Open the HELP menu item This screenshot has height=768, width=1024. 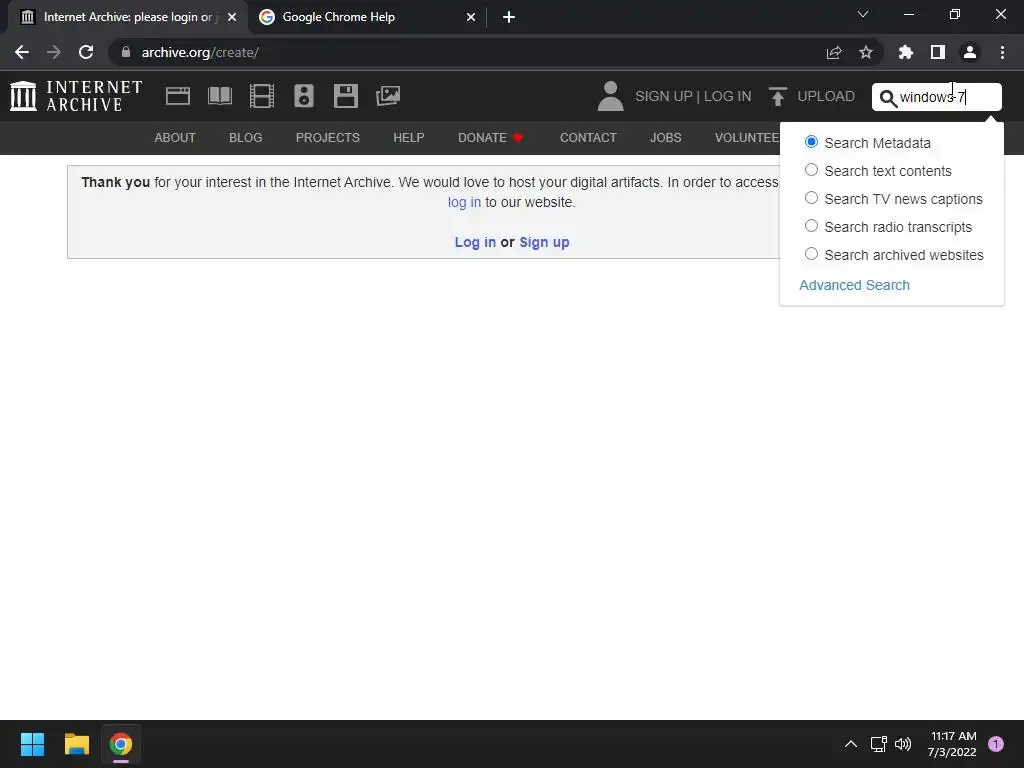pos(409,138)
